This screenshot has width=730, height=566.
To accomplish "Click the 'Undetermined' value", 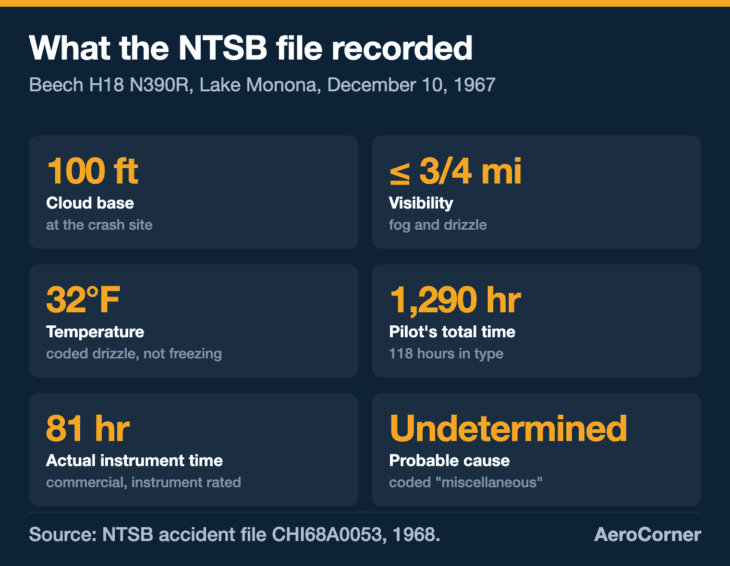I will (508, 428).
